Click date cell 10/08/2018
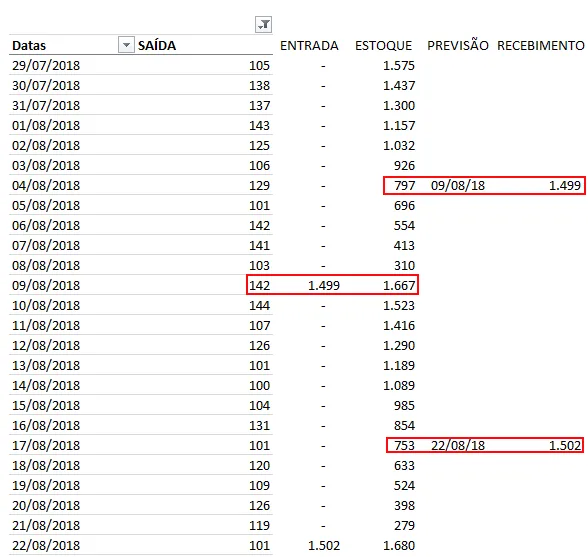The width and height of the screenshot is (588, 557). point(46,305)
